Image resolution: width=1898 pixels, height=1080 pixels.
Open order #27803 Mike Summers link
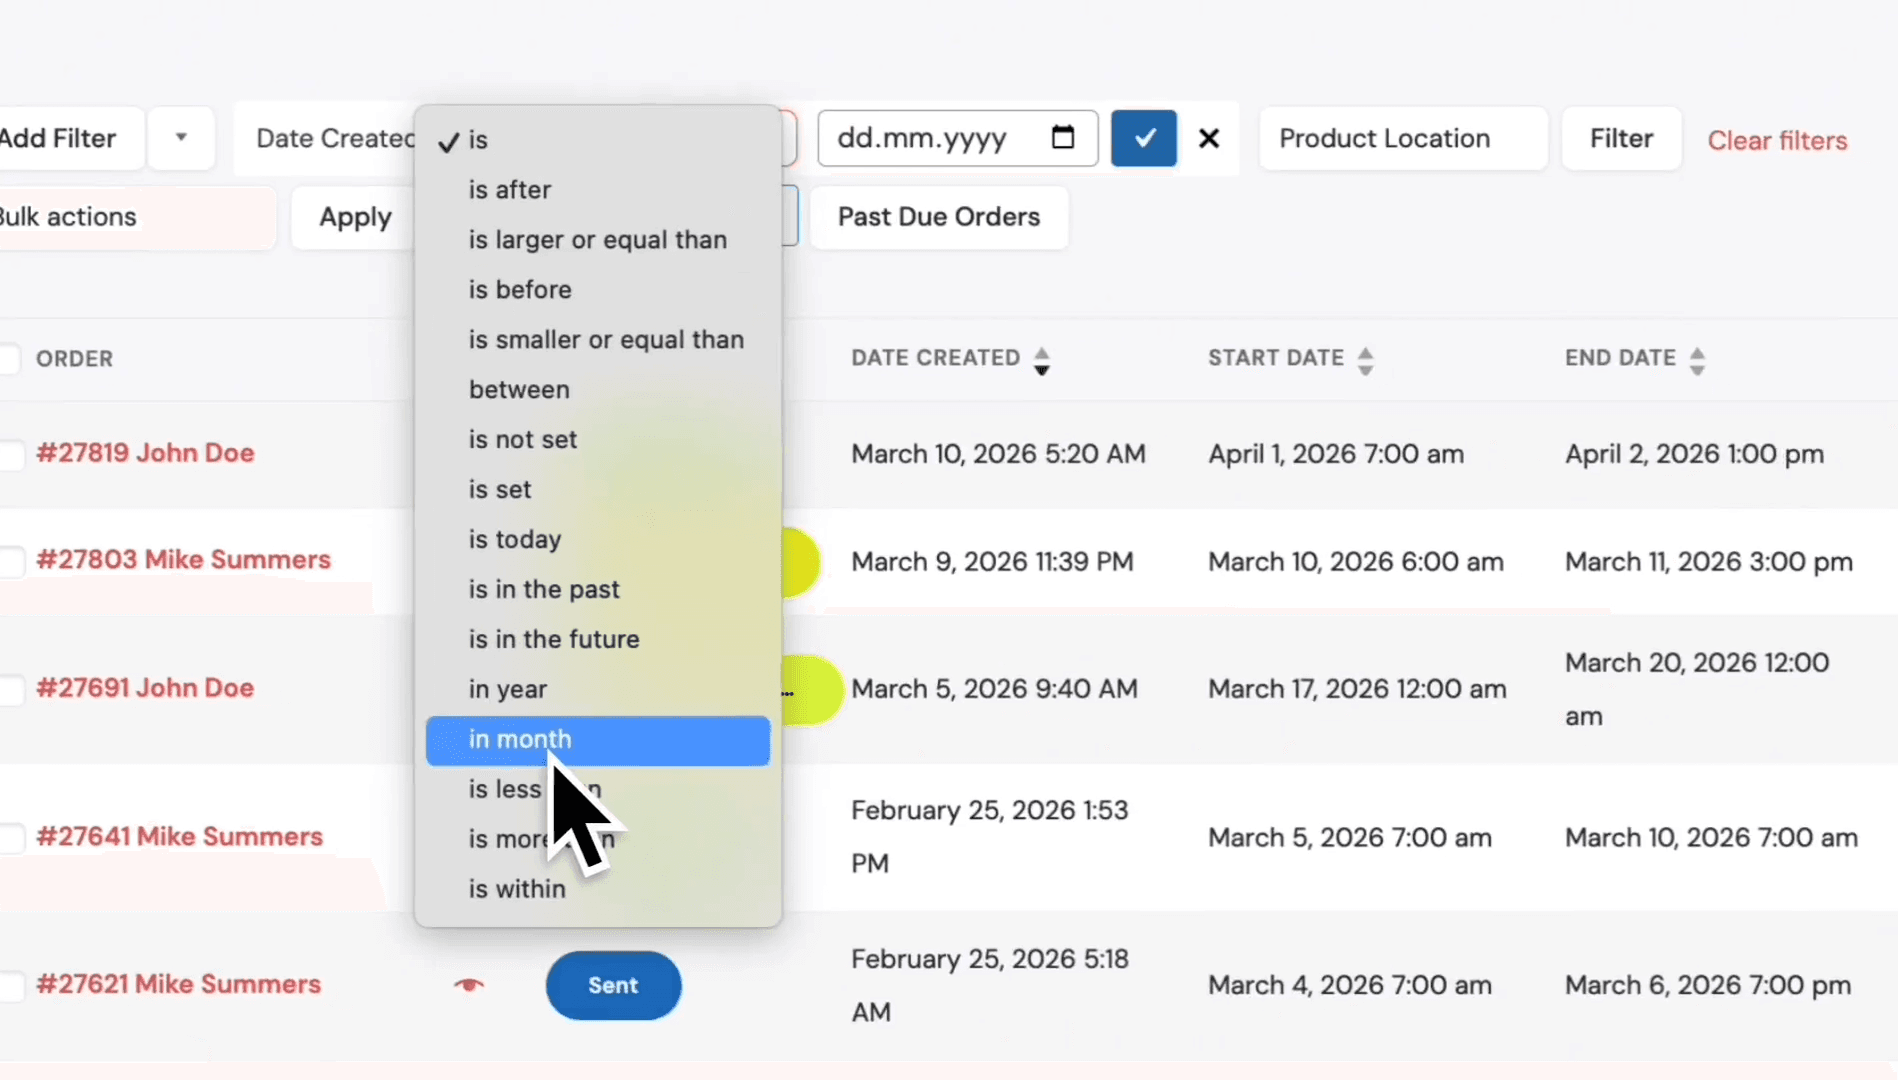tap(183, 560)
